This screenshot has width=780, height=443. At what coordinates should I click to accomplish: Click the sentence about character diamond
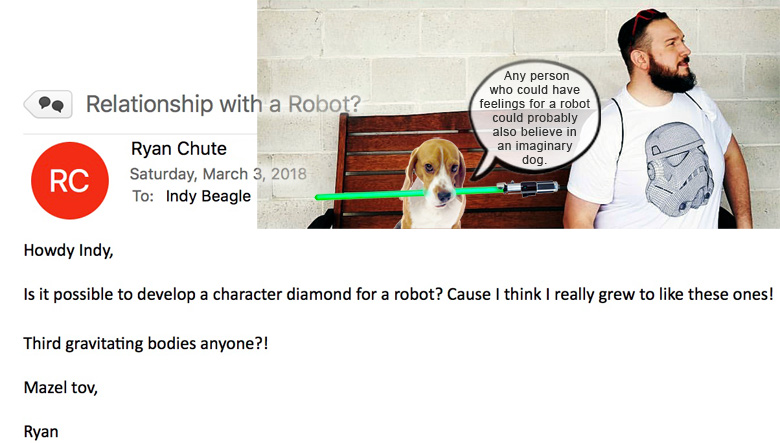(x=398, y=294)
